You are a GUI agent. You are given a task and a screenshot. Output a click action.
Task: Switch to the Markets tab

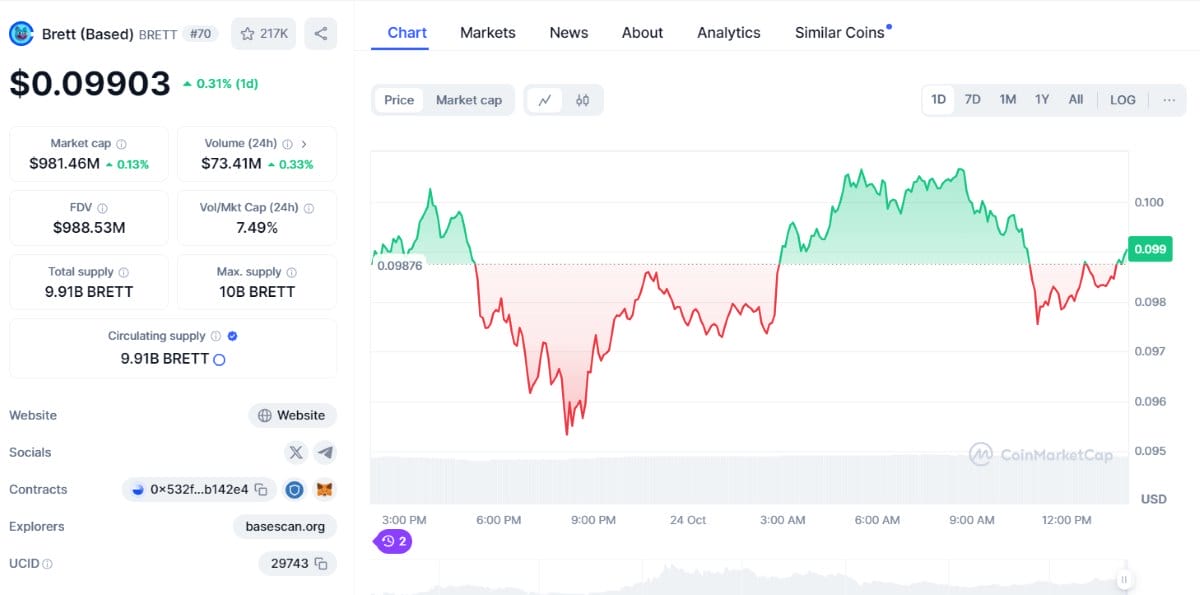click(487, 32)
